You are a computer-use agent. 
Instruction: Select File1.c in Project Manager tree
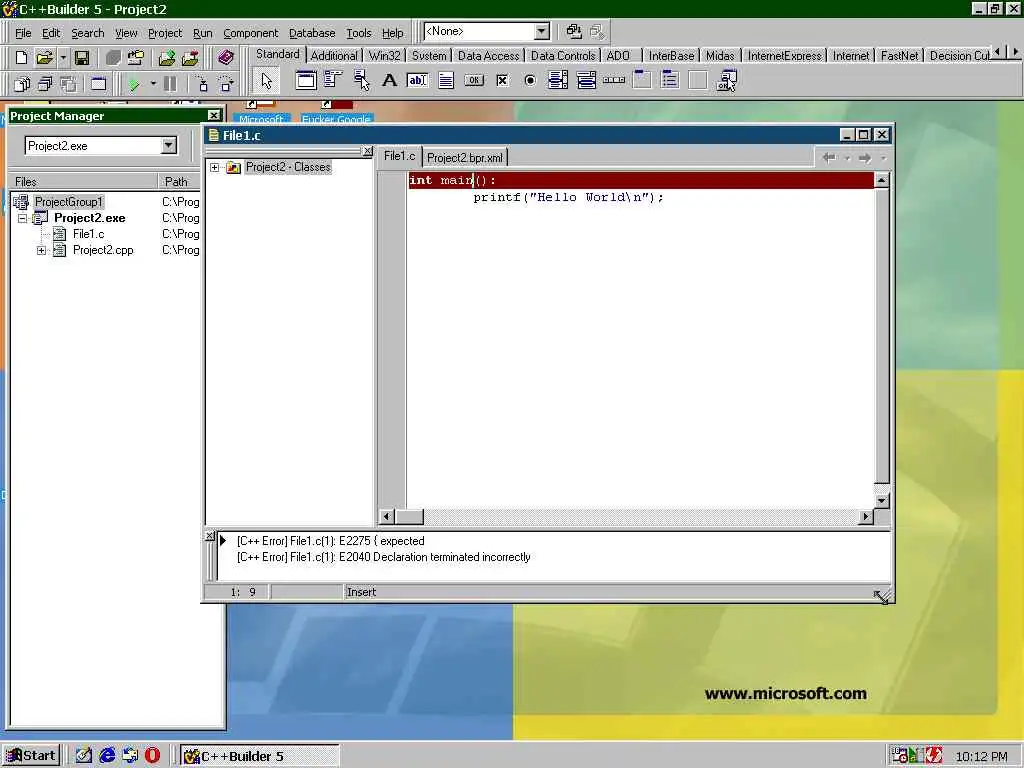point(88,234)
